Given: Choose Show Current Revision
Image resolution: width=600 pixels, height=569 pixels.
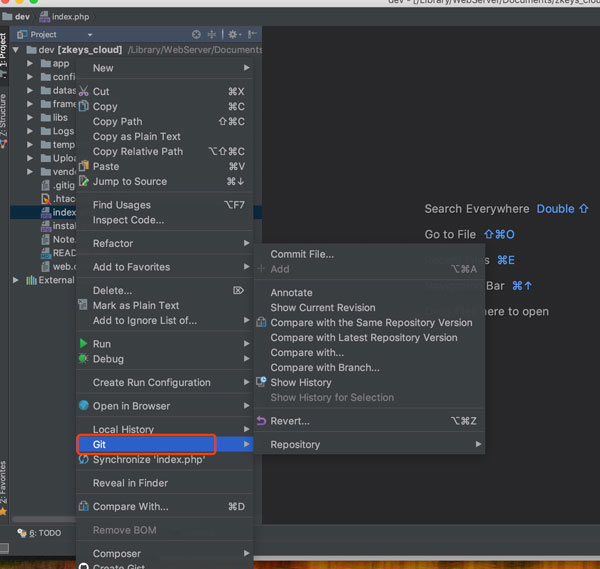Looking at the screenshot, I should coord(369,307).
